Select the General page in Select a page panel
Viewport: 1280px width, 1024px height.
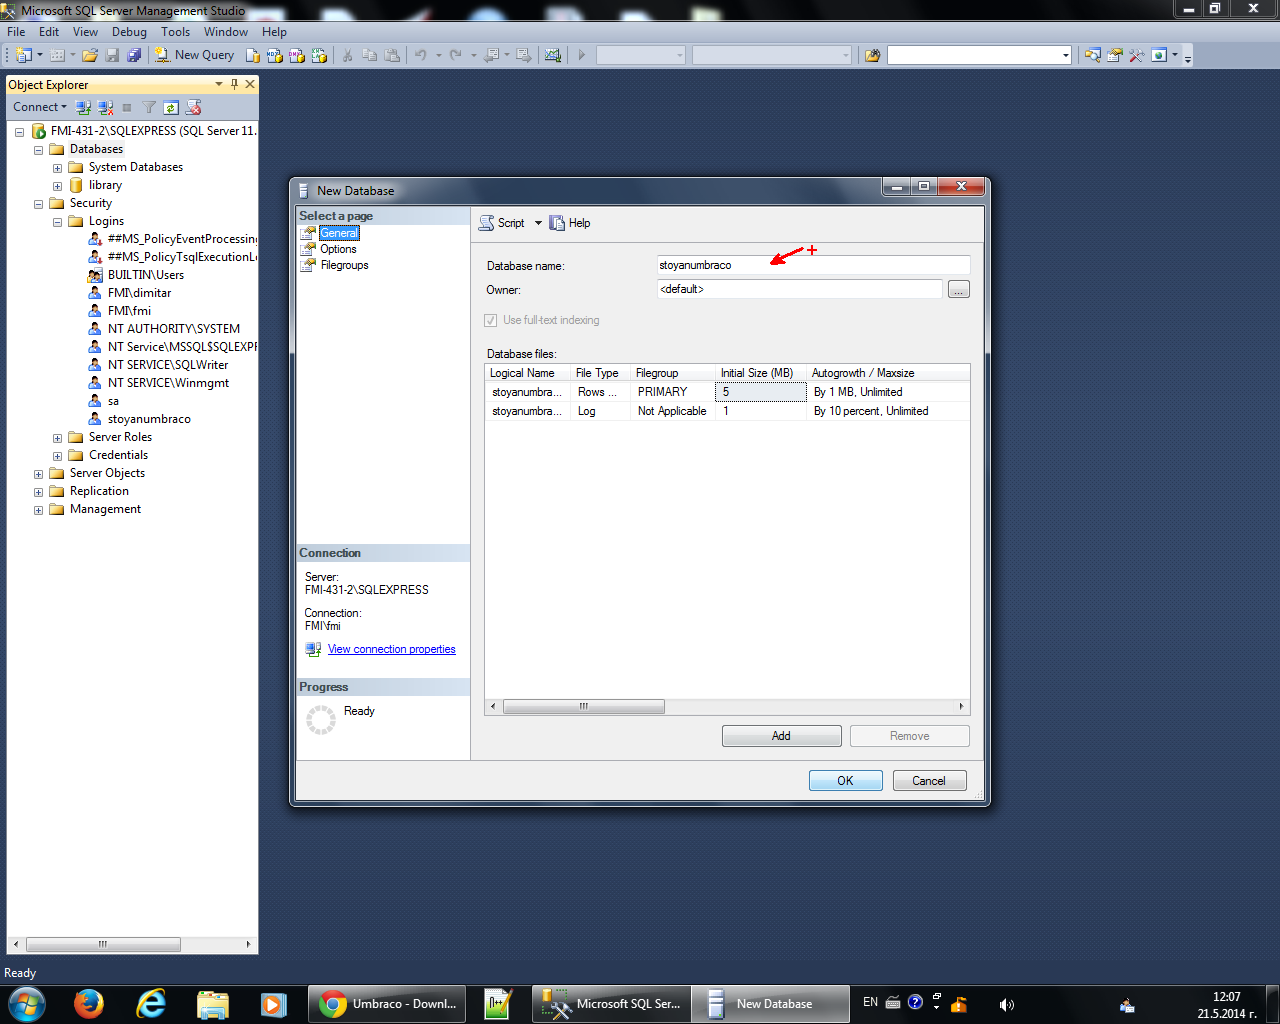[x=338, y=232]
